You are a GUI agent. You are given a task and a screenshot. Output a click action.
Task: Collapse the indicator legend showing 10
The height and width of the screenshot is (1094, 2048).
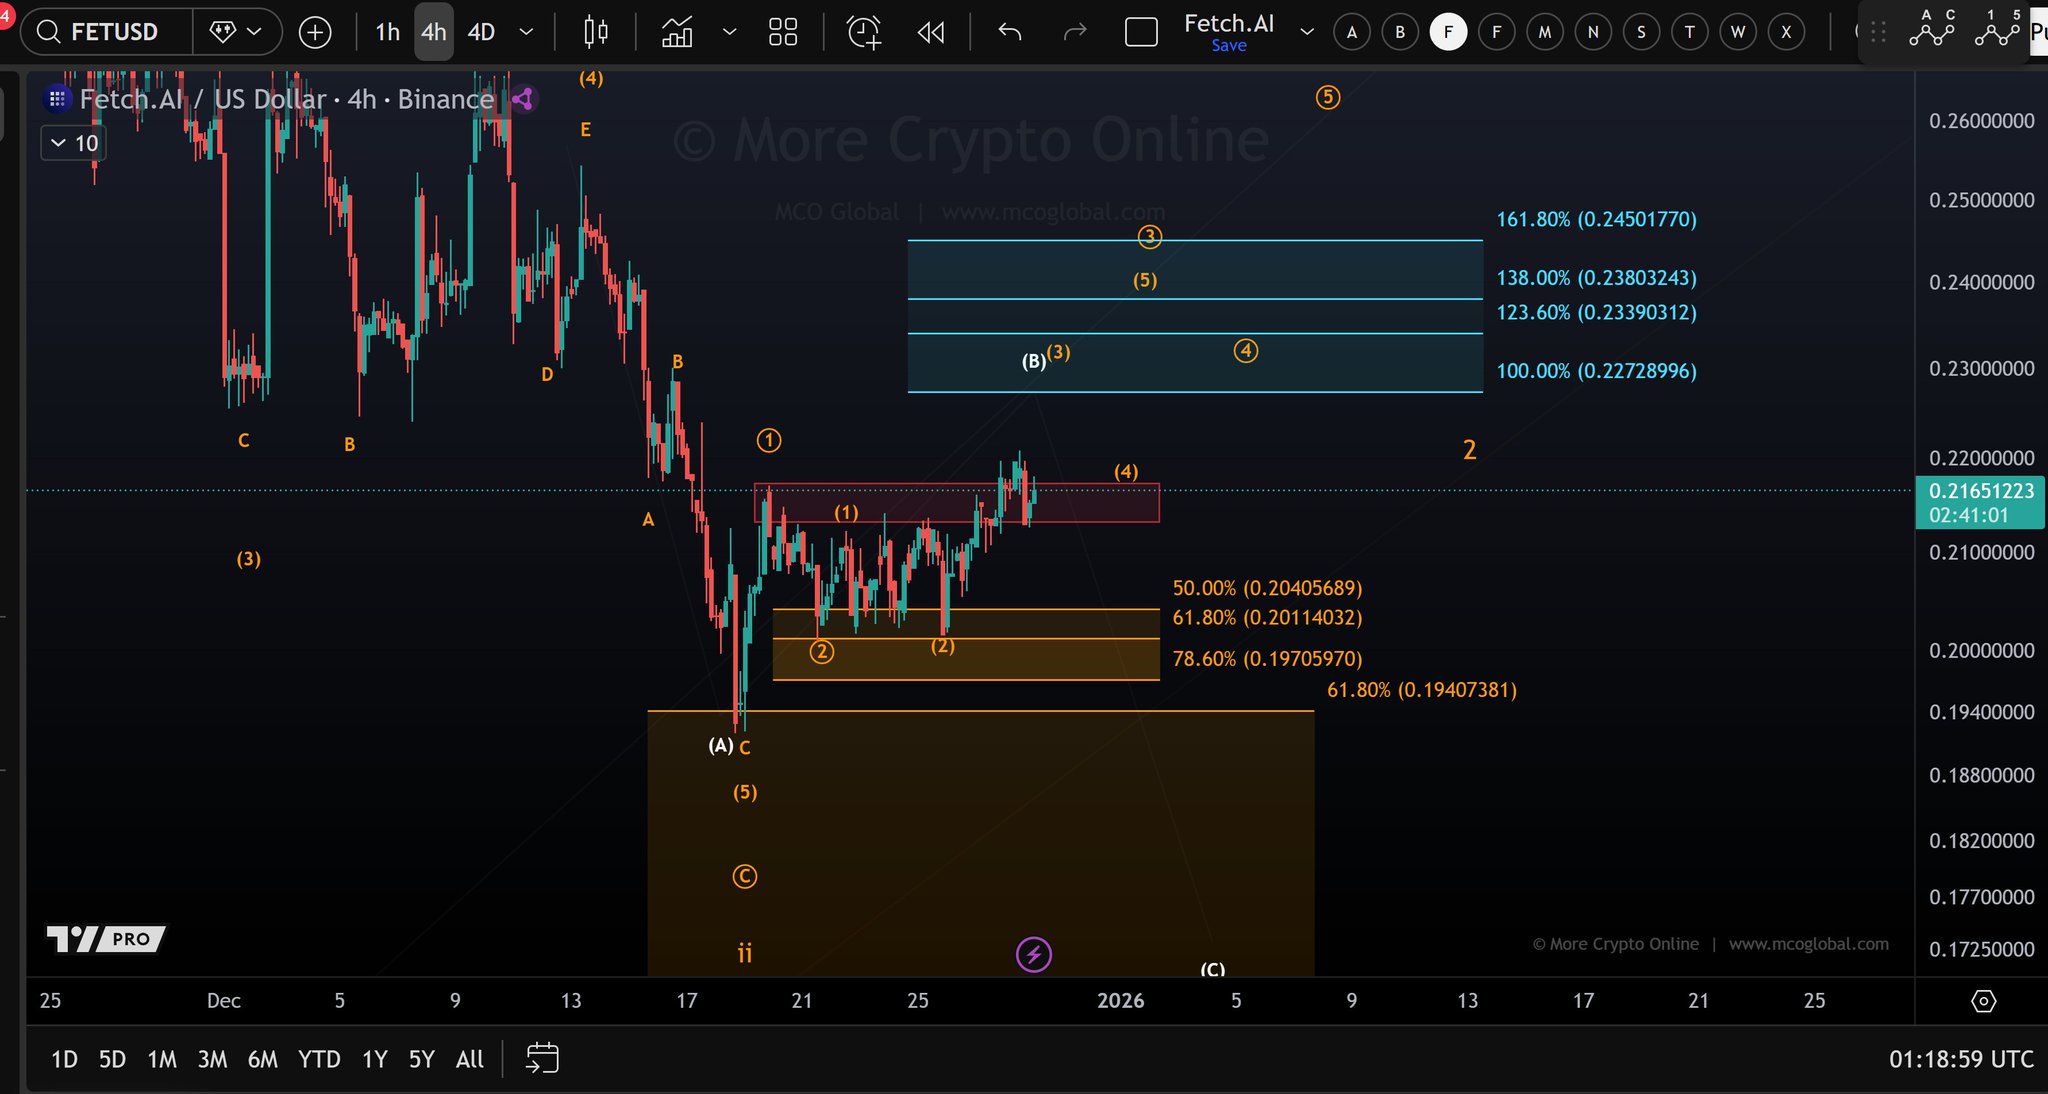pyautogui.click(x=58, y=143)
